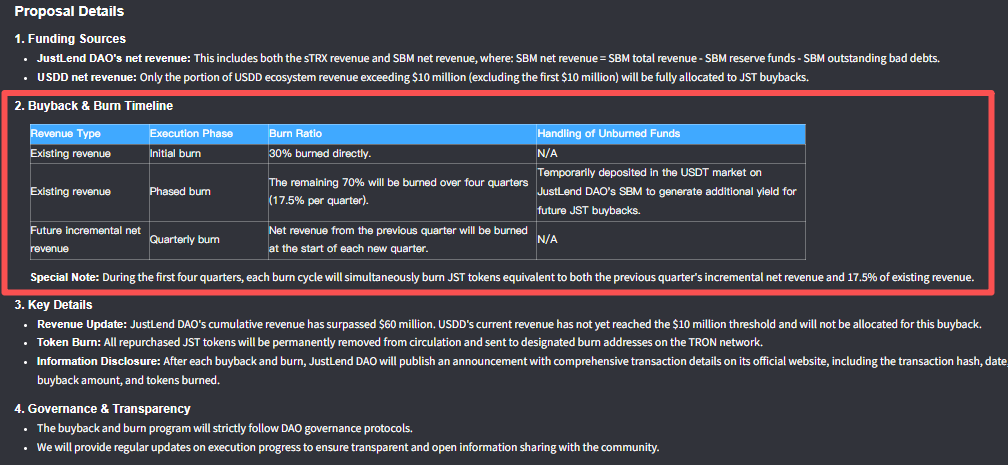Screen dimensions: 1008x465
Task: Select the Burn Ratio column header
Action: pyautogui.click(x=296, y=133)
